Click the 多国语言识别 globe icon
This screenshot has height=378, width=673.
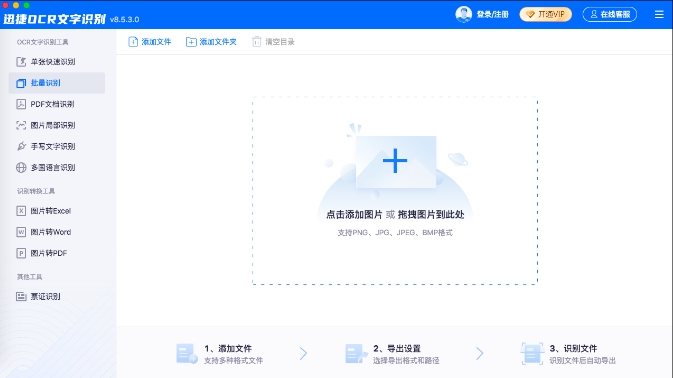tap(21, 167)
